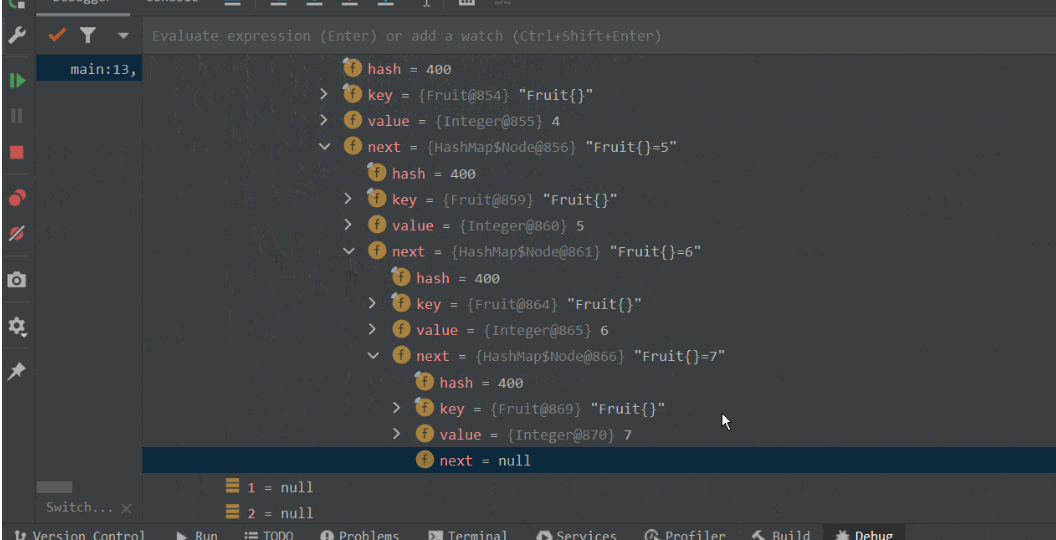The width and height of the screenshot is (1056, 540).
Task: Collapse the next = {HashMap$Node@861} node
Action: [x=349, y=251]
